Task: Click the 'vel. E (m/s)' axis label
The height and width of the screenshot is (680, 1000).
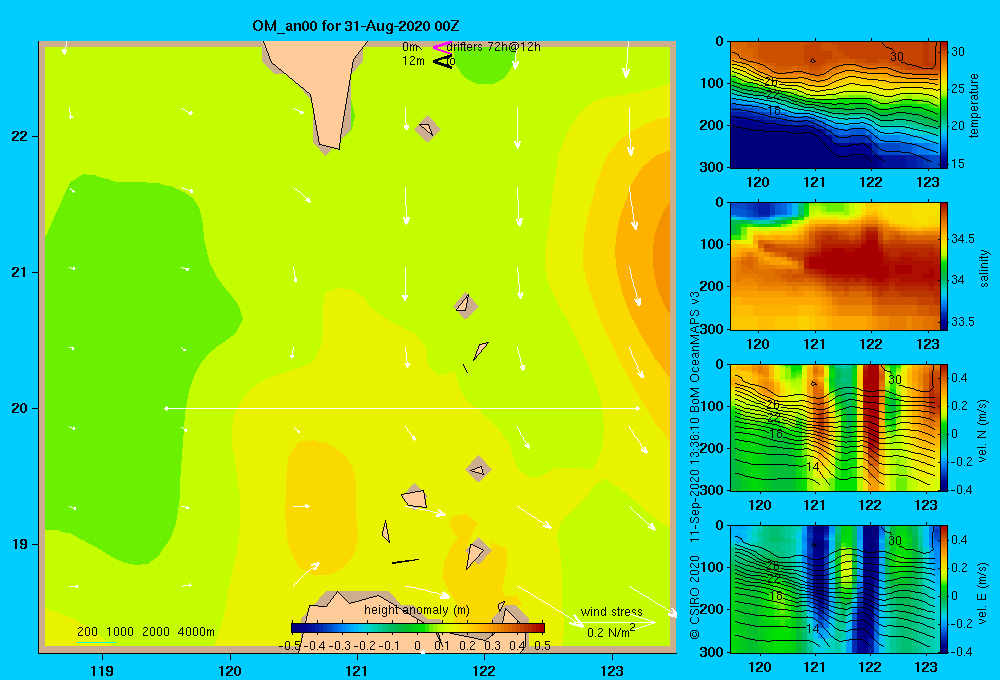Action: [982, 593]
